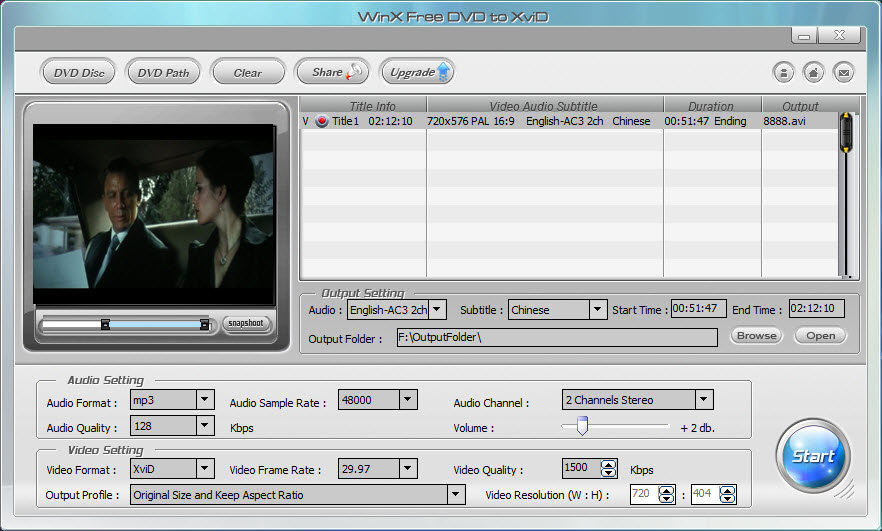Expand the Video Frame Rate 29.97 dropdown
The width and height of the screenshot is (882, 531).
pyautogui.click(x=408, y=468)
